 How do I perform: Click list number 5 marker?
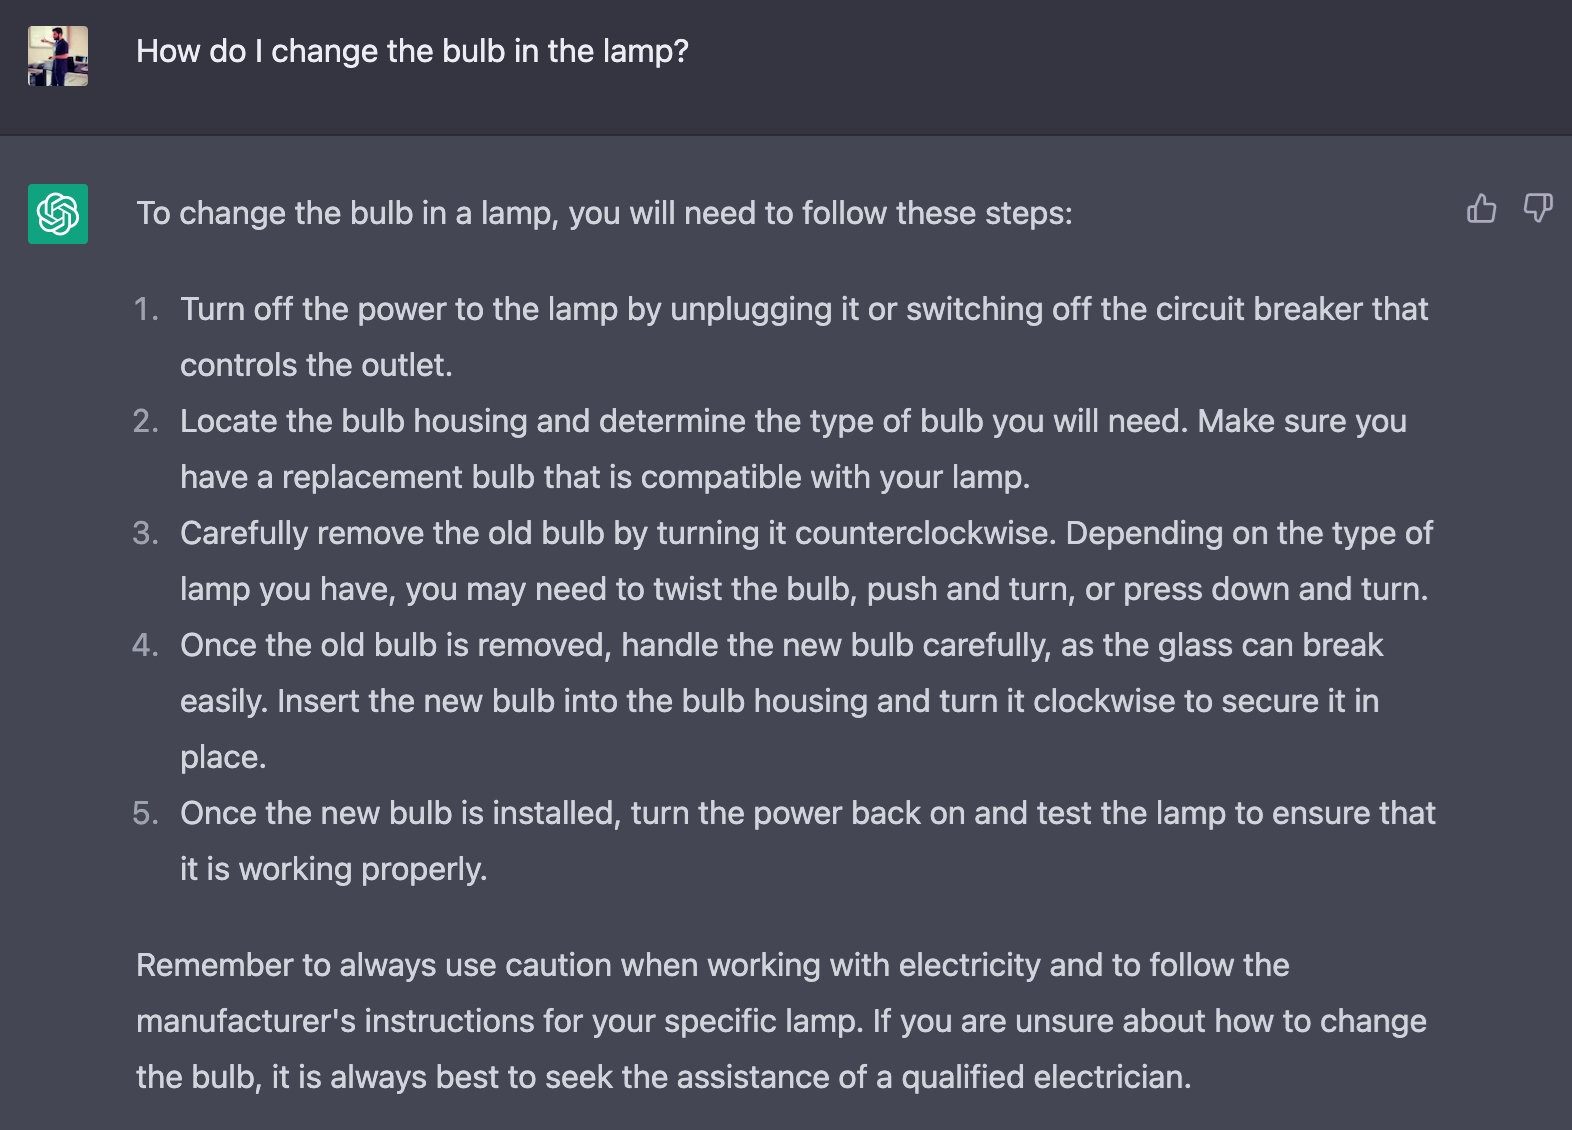(146, 813)
